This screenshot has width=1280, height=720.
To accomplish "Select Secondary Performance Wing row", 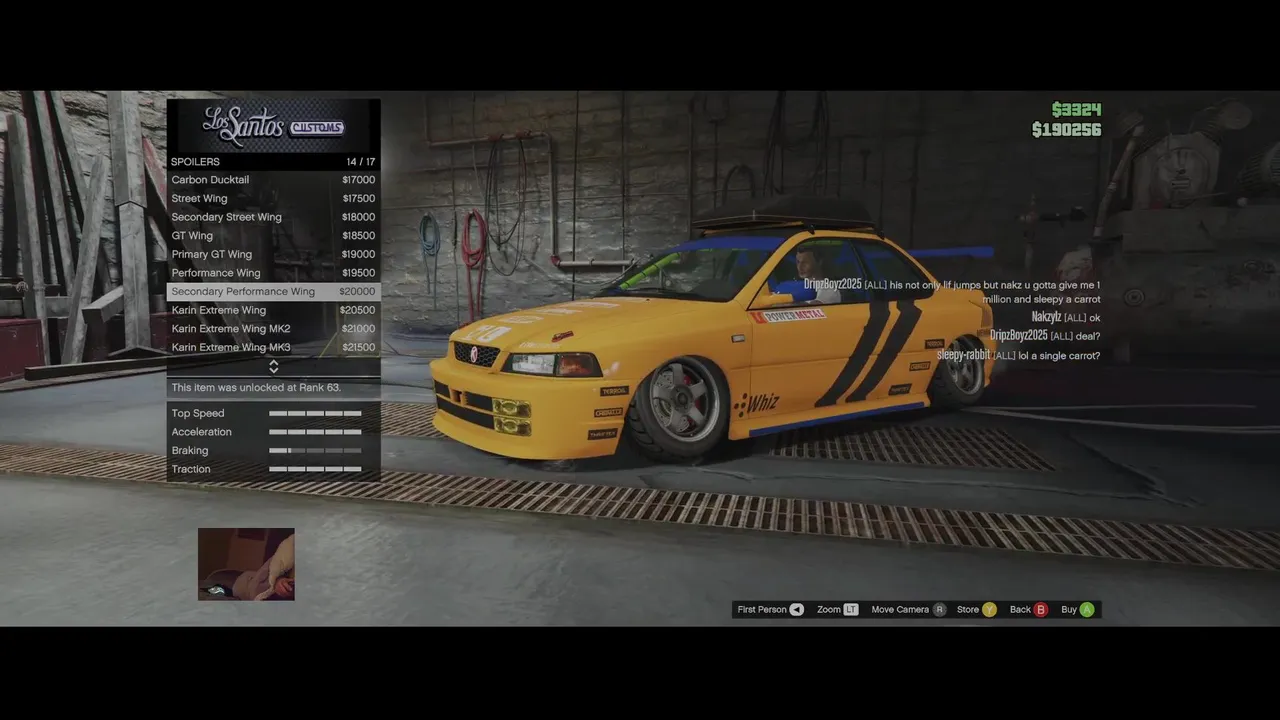I will (x=273, y=291).
